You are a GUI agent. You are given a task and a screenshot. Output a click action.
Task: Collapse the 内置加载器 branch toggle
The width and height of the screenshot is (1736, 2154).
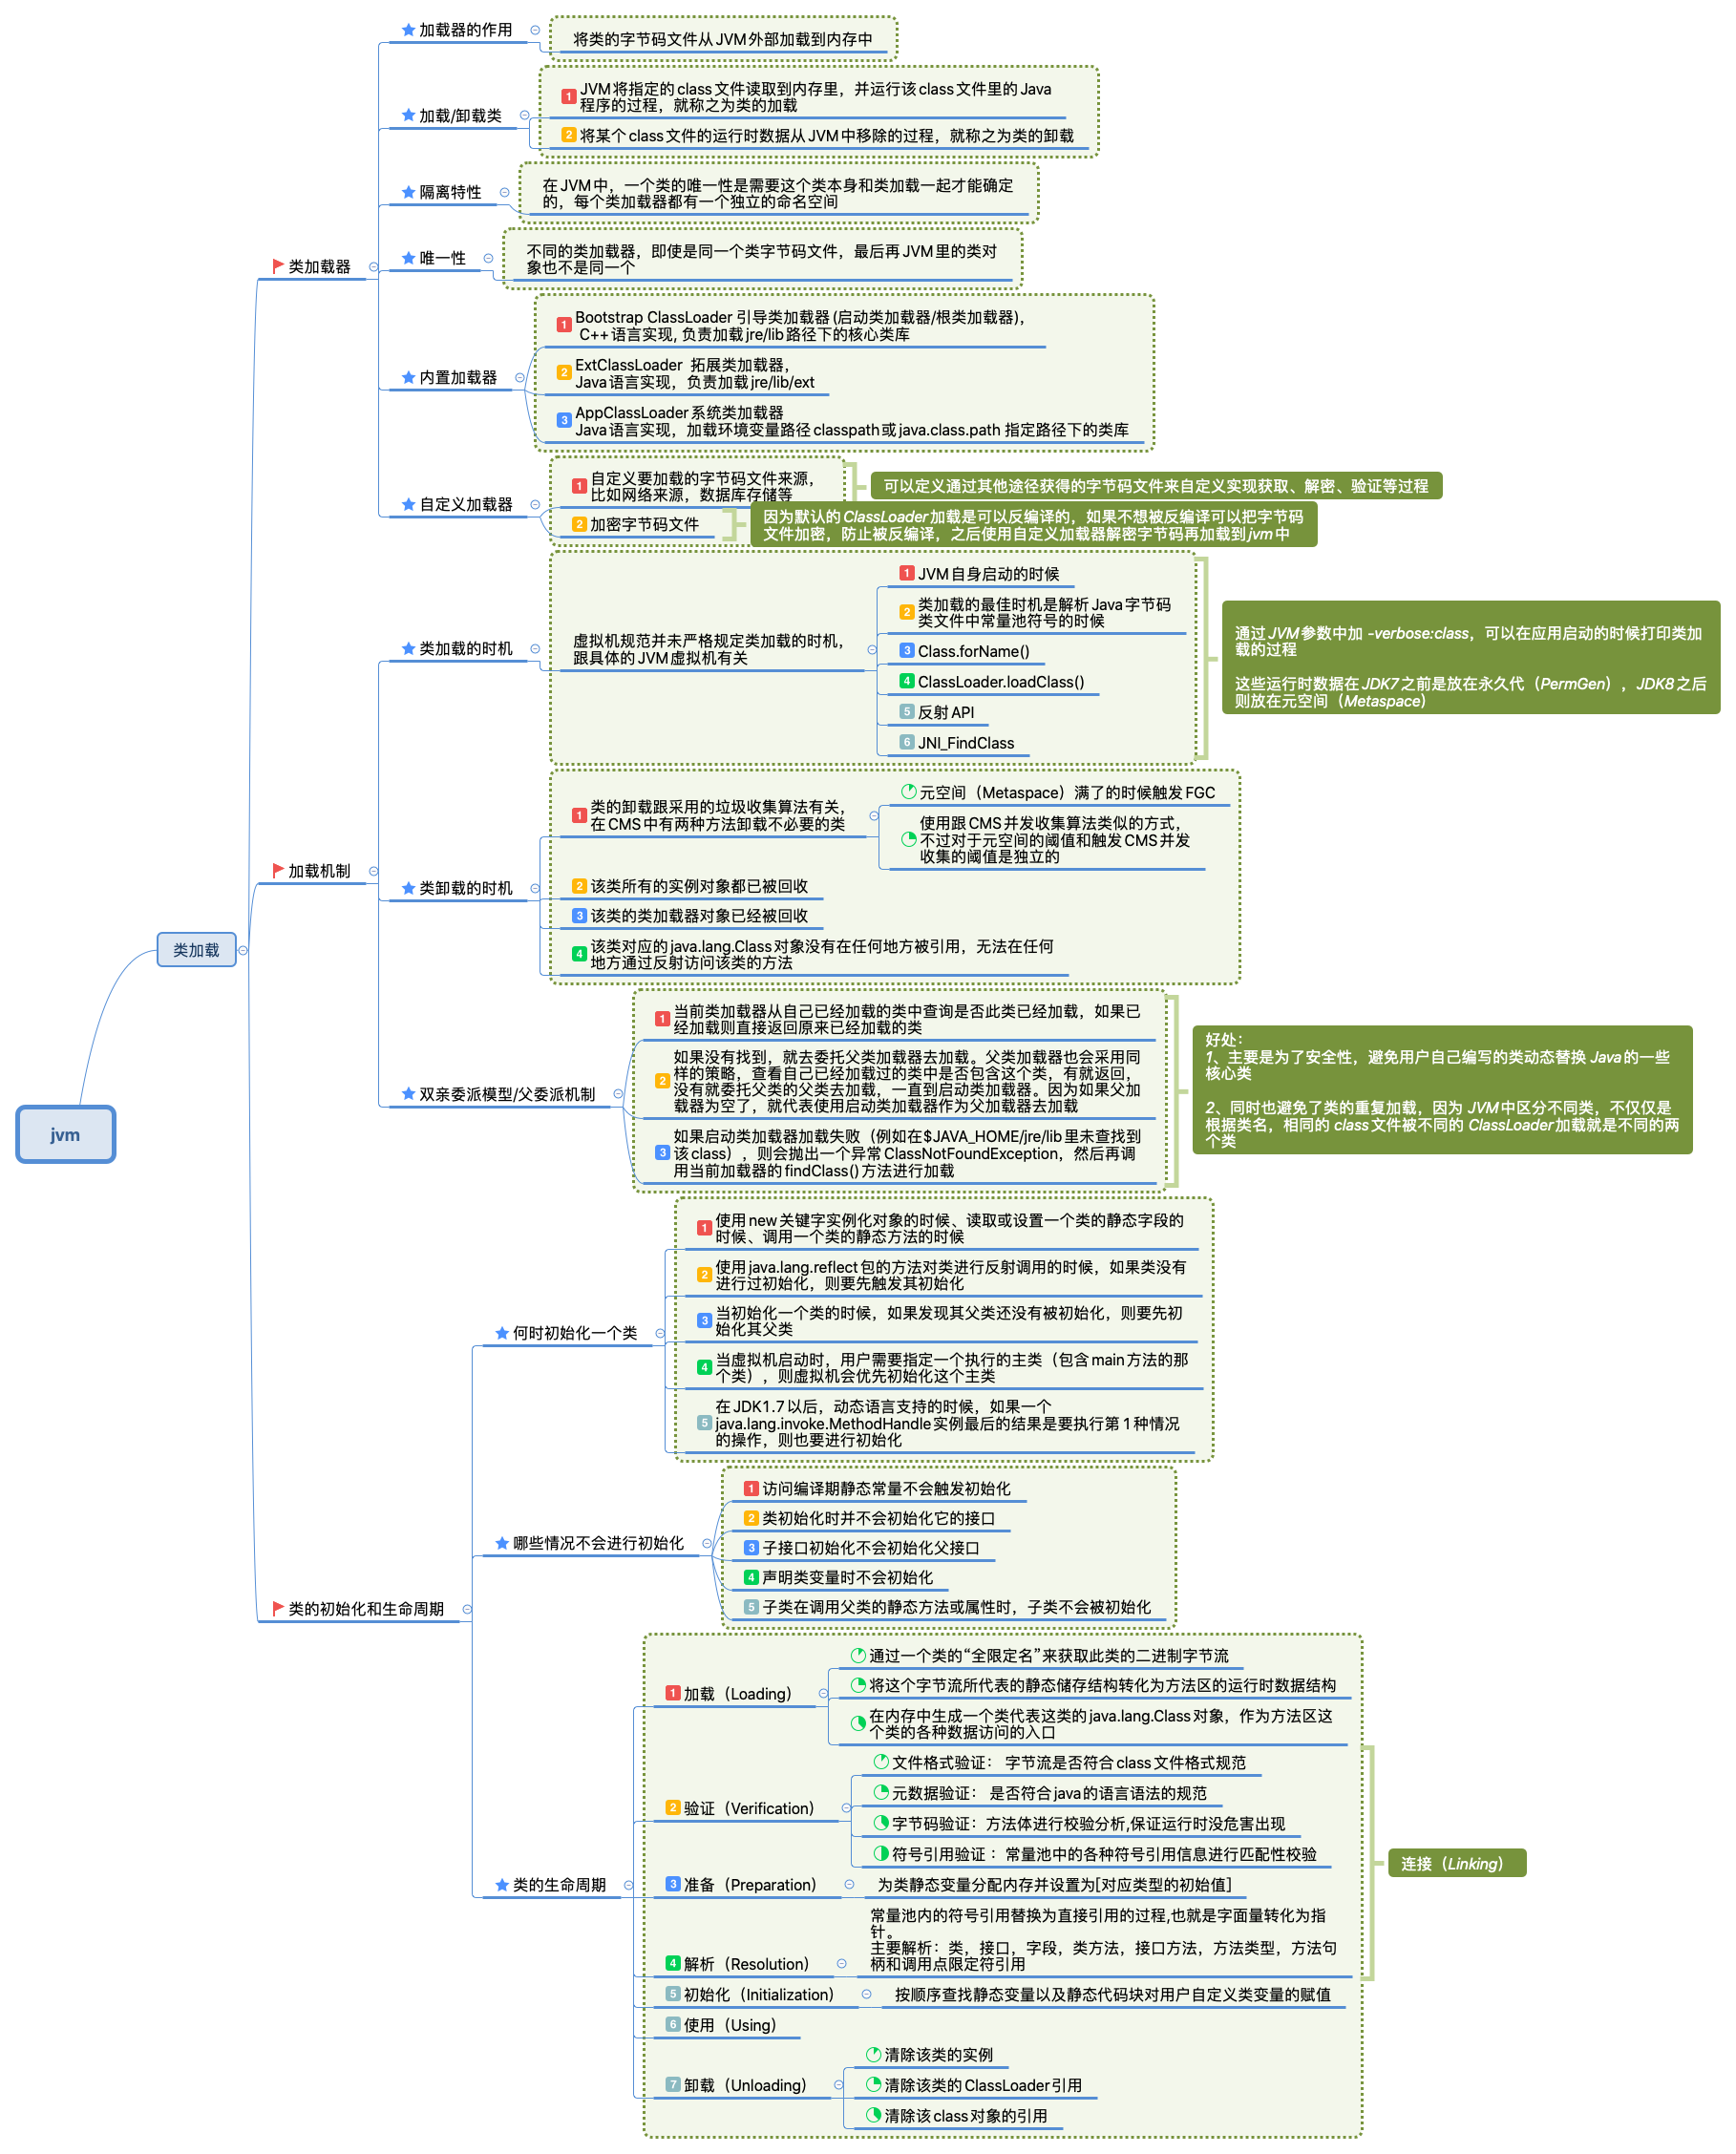[x=519, y=378]
